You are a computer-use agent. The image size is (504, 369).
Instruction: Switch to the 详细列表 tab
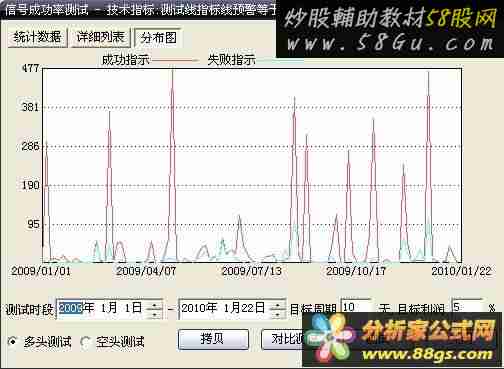[100, 37]
